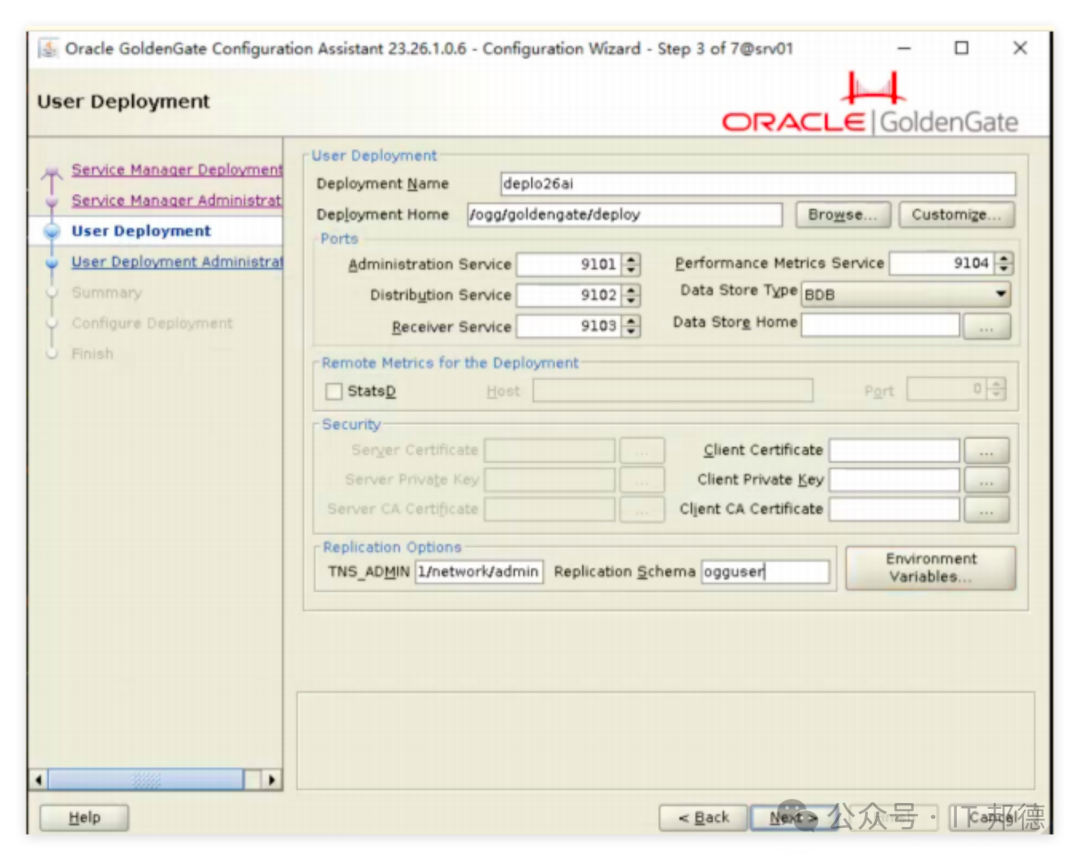Open the Help for this wizard

point(84,818)
